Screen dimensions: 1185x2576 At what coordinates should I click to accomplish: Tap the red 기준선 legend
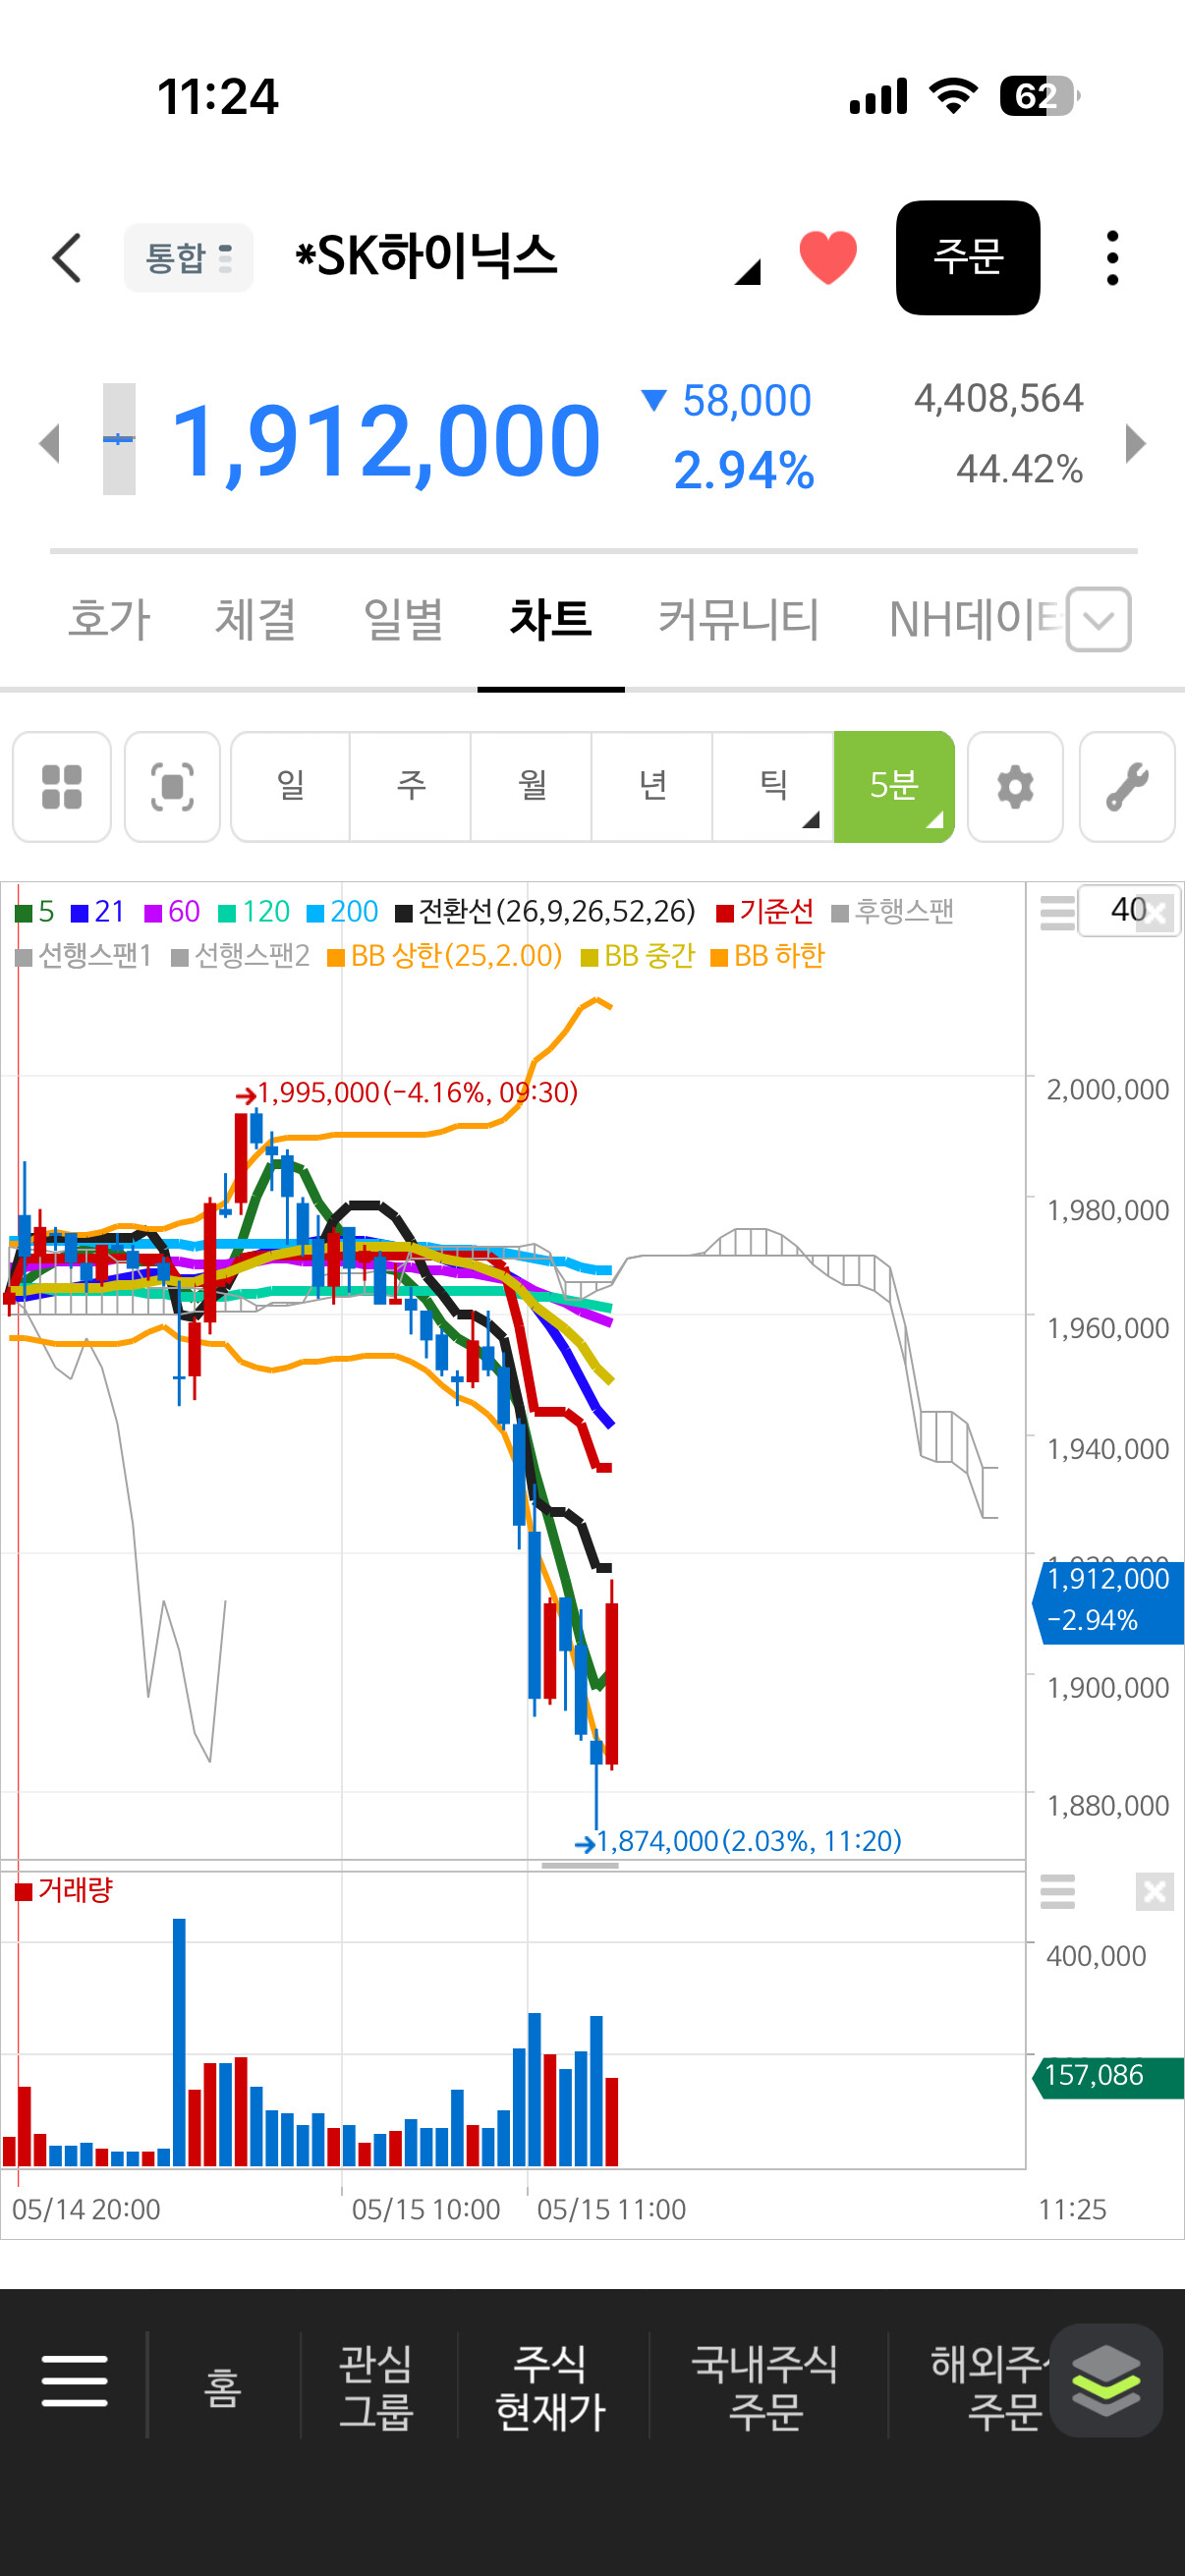click(765, 911)
